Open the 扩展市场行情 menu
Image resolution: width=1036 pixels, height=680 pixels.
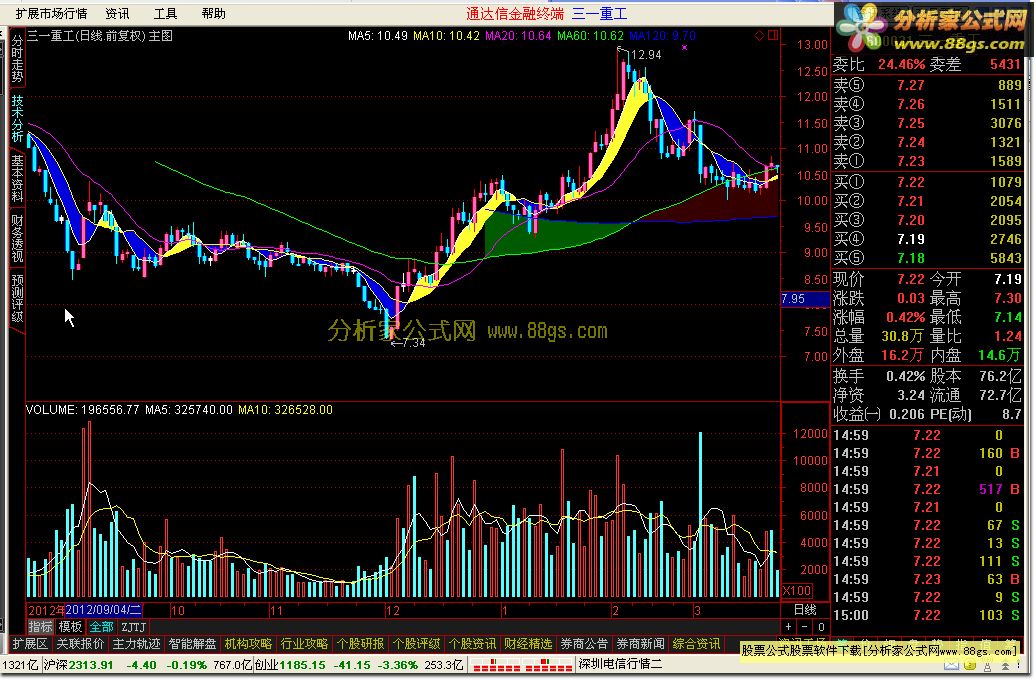[51, 13]
